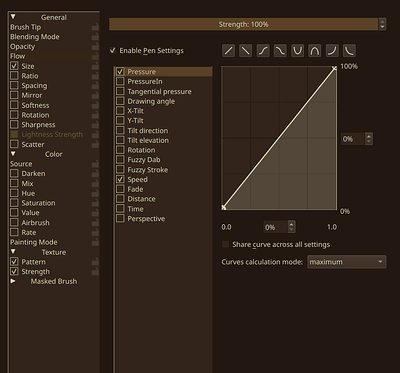Toggle Enable Pen Settings checkbox
400x373 pixels.
point(113,51)
